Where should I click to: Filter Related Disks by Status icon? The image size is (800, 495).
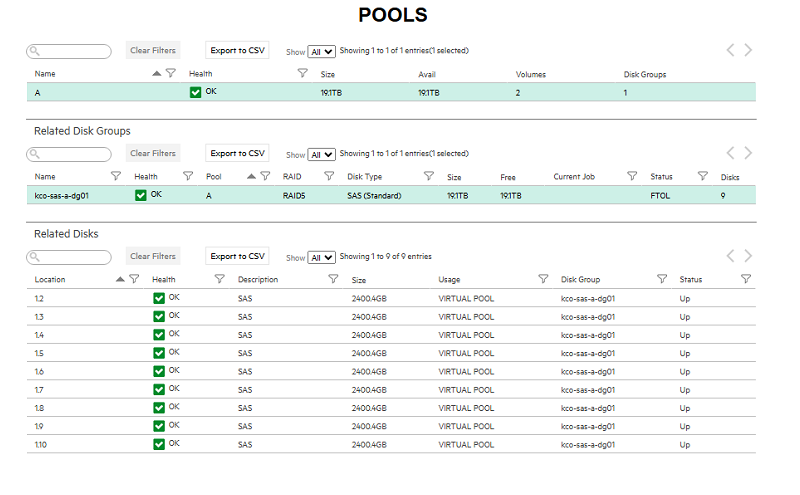tap(746, 279)
